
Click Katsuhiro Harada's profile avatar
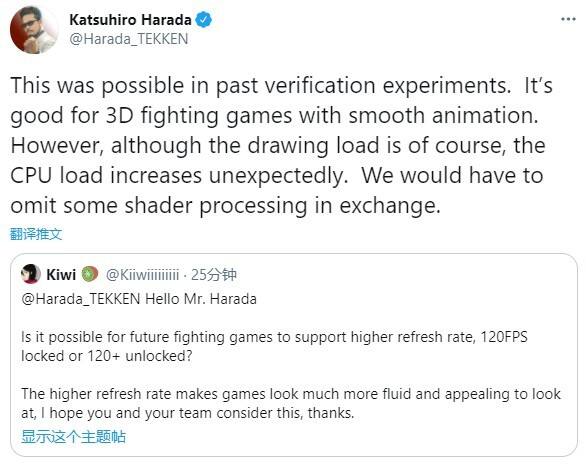pyautogui.click(x=34, y=30)
